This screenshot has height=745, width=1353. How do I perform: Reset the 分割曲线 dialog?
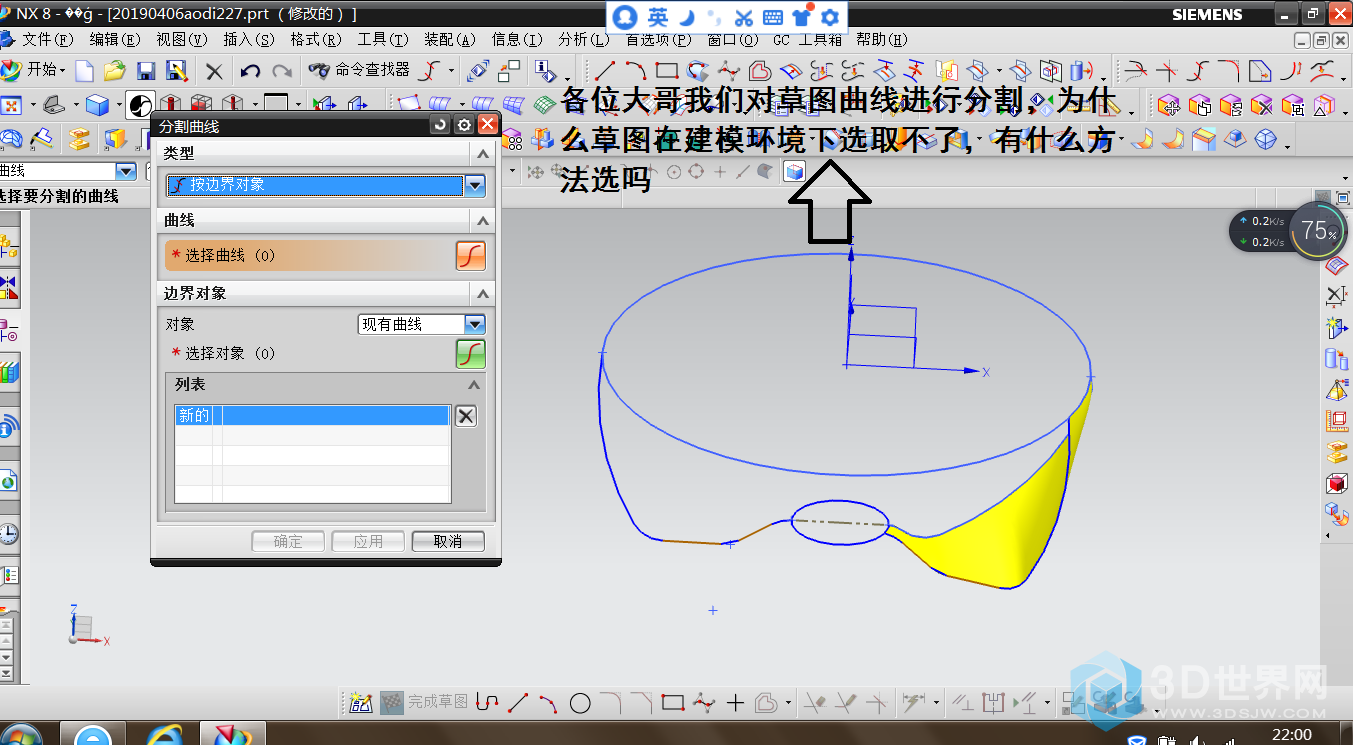pos(440,125)
